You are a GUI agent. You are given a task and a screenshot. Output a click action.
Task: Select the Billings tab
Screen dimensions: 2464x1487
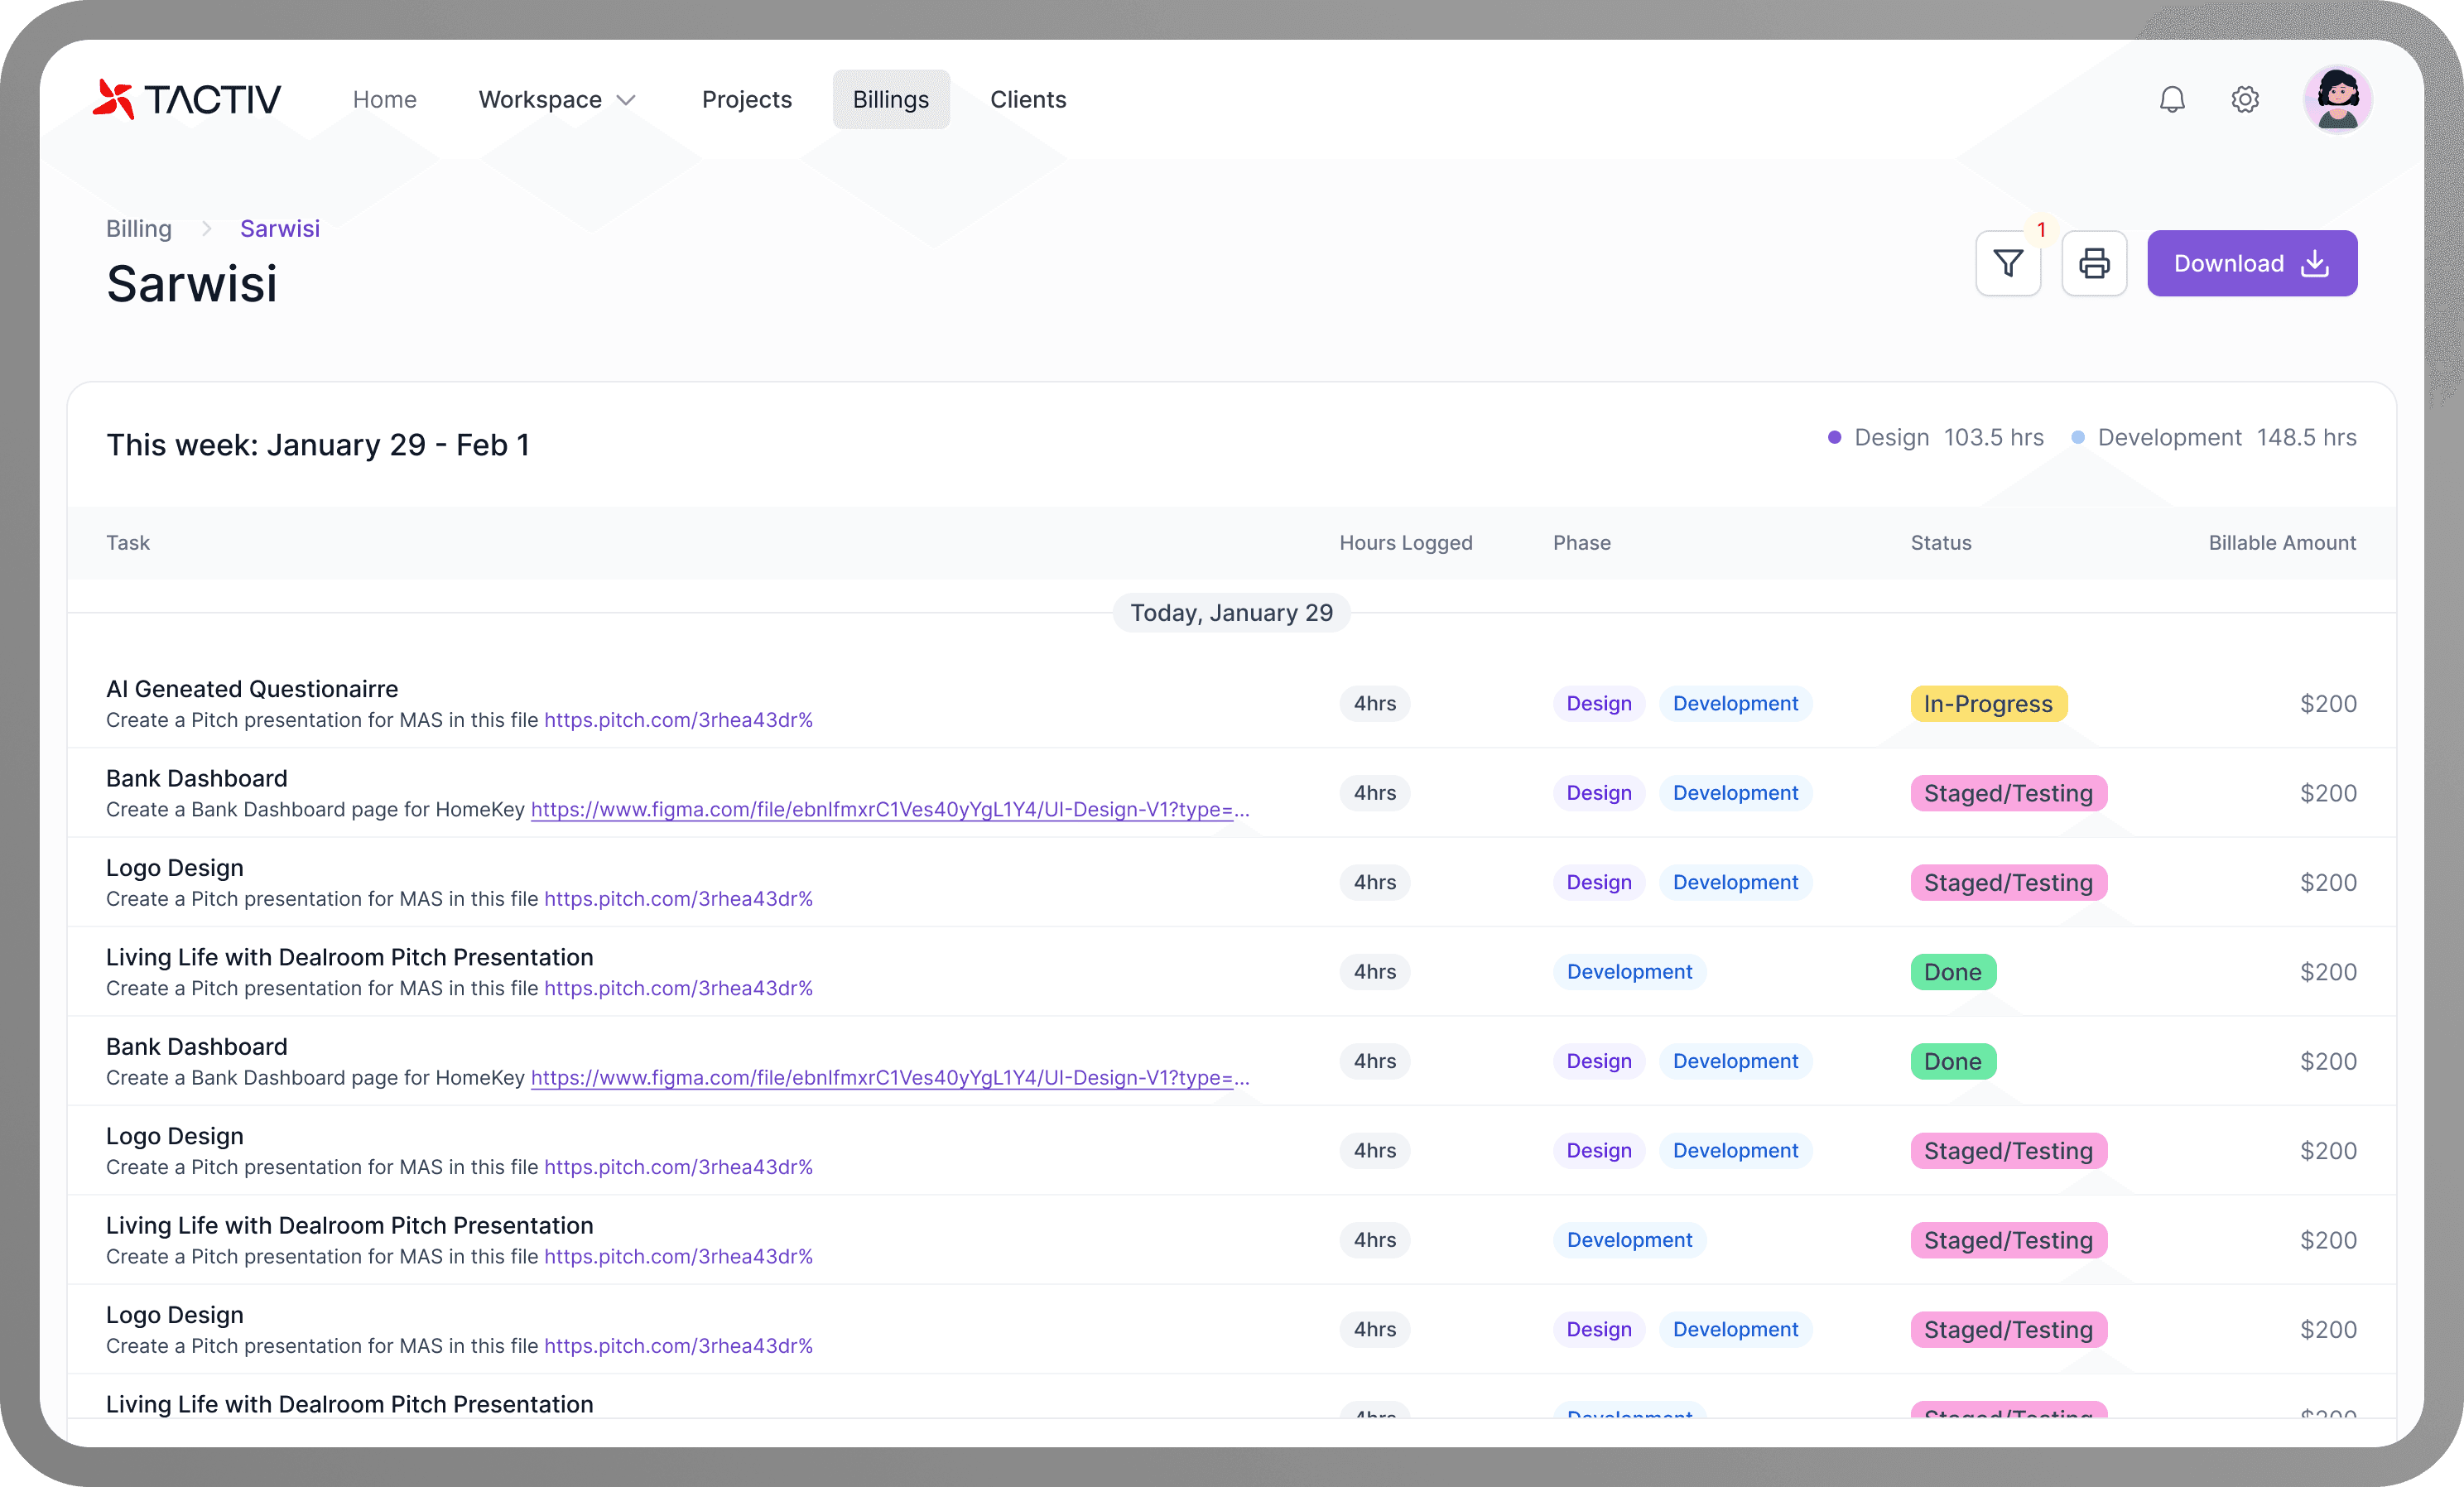pyautogui.click(x=891, y=99)
